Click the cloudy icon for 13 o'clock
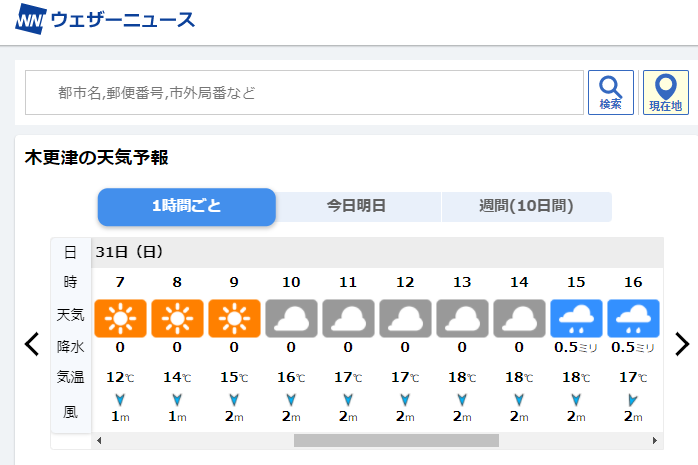This screenshot has width=698, height=465. coord(462,318)
